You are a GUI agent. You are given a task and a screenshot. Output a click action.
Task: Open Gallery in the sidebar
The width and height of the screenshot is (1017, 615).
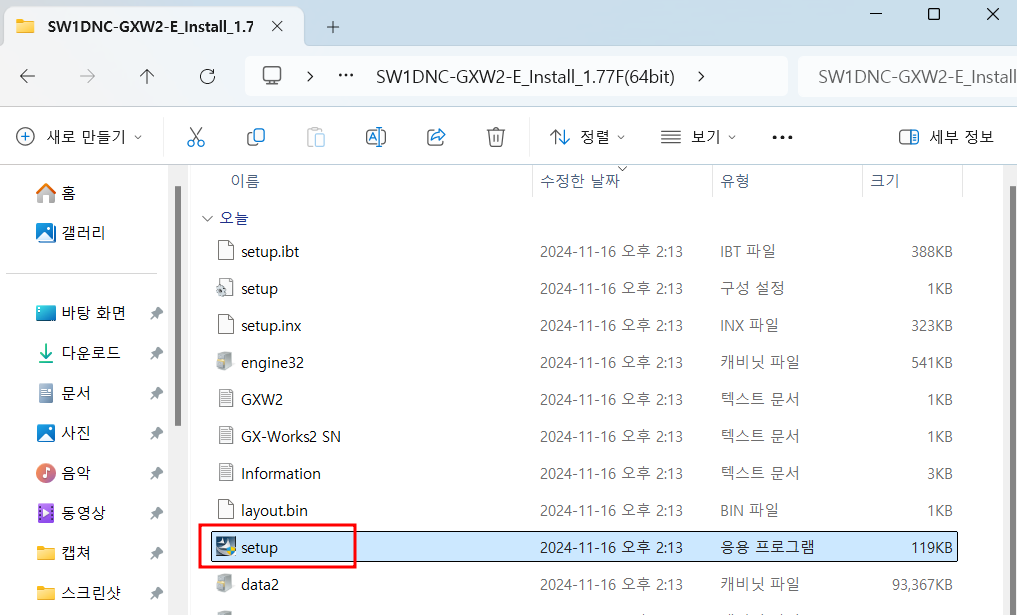click(x=71, y=233)
